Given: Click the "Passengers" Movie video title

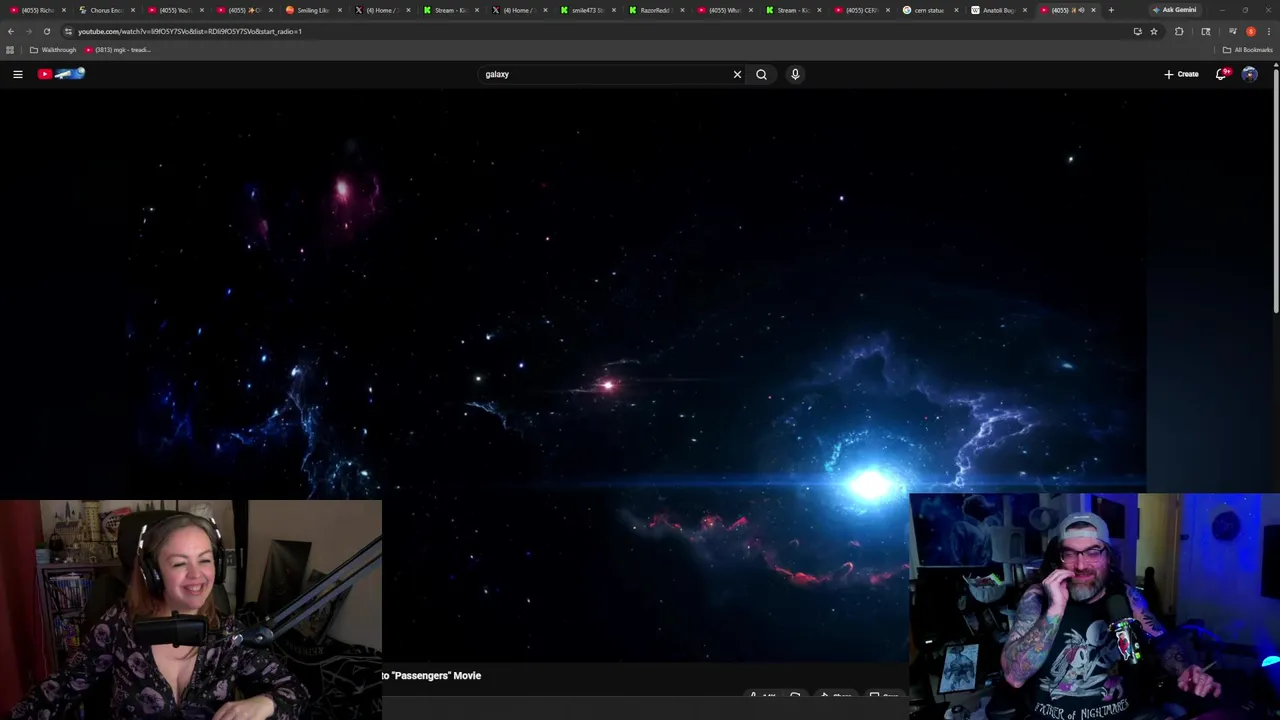Looking at the screenshot, I should point(432,676).
